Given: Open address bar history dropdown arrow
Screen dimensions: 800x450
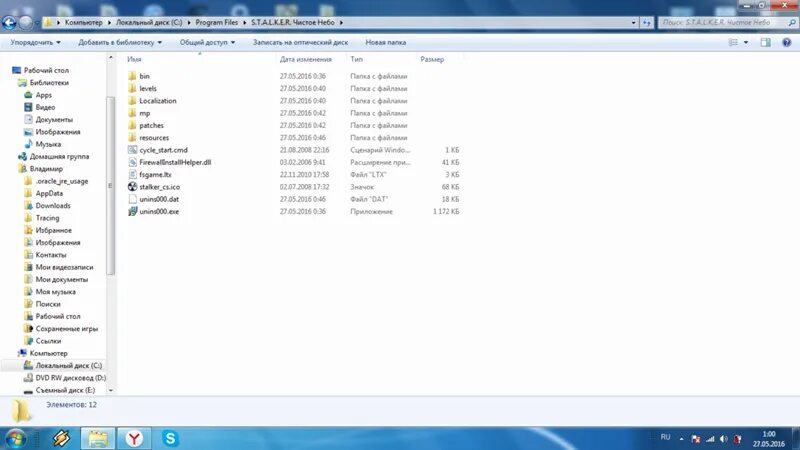Looking at the screenshot, I should point(634,22).
